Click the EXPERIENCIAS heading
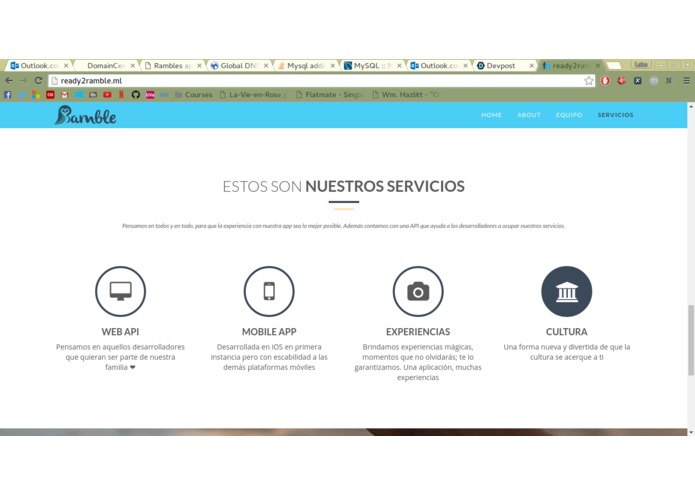Screen dimensions: 695x494 point(418,332)
